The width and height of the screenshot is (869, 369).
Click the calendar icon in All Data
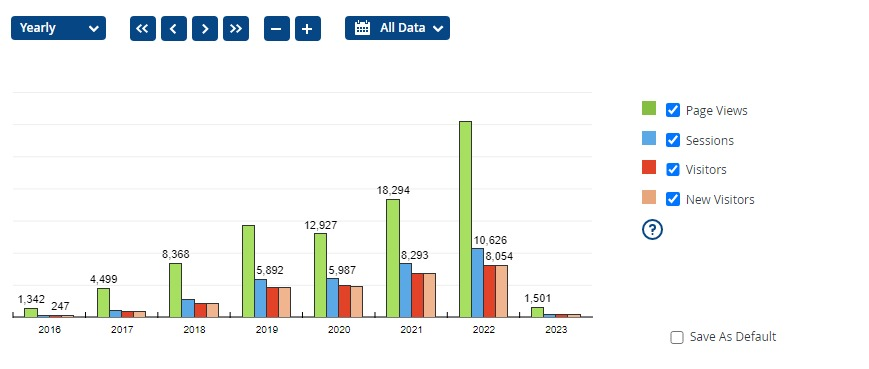pyautogui.click(x=362, y=28)
